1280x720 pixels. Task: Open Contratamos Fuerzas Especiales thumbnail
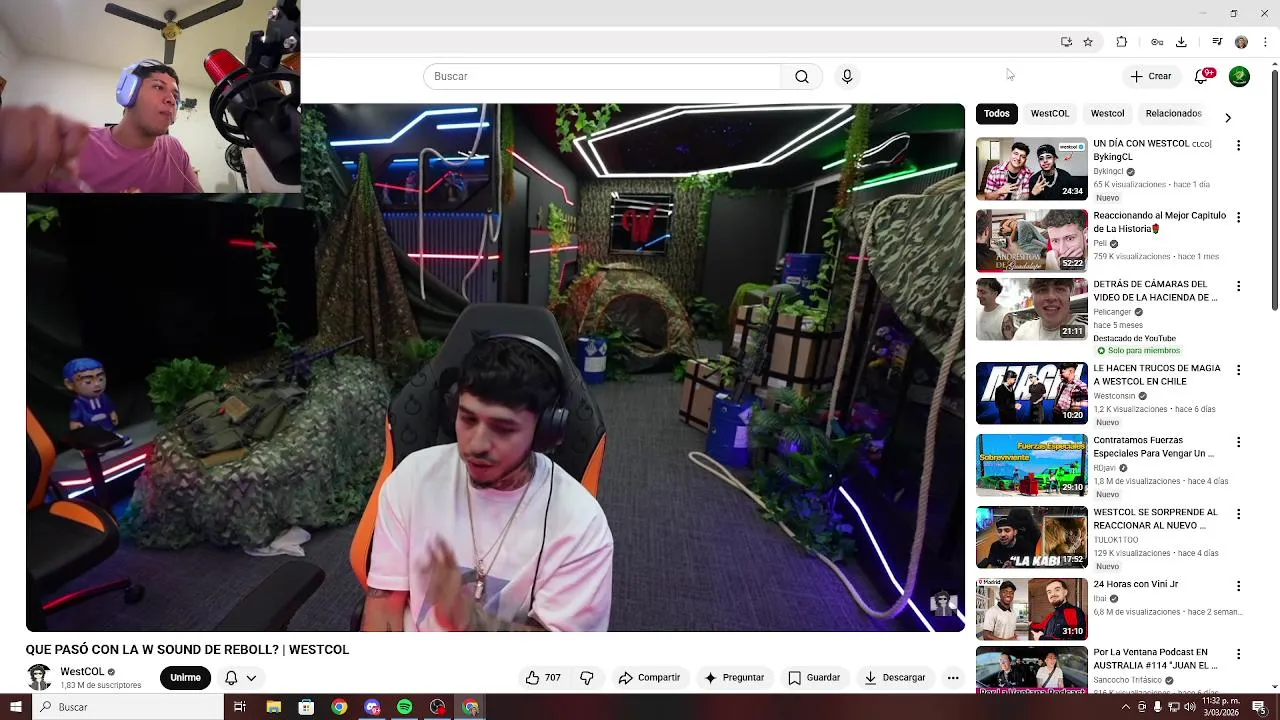coord(1031,465)
